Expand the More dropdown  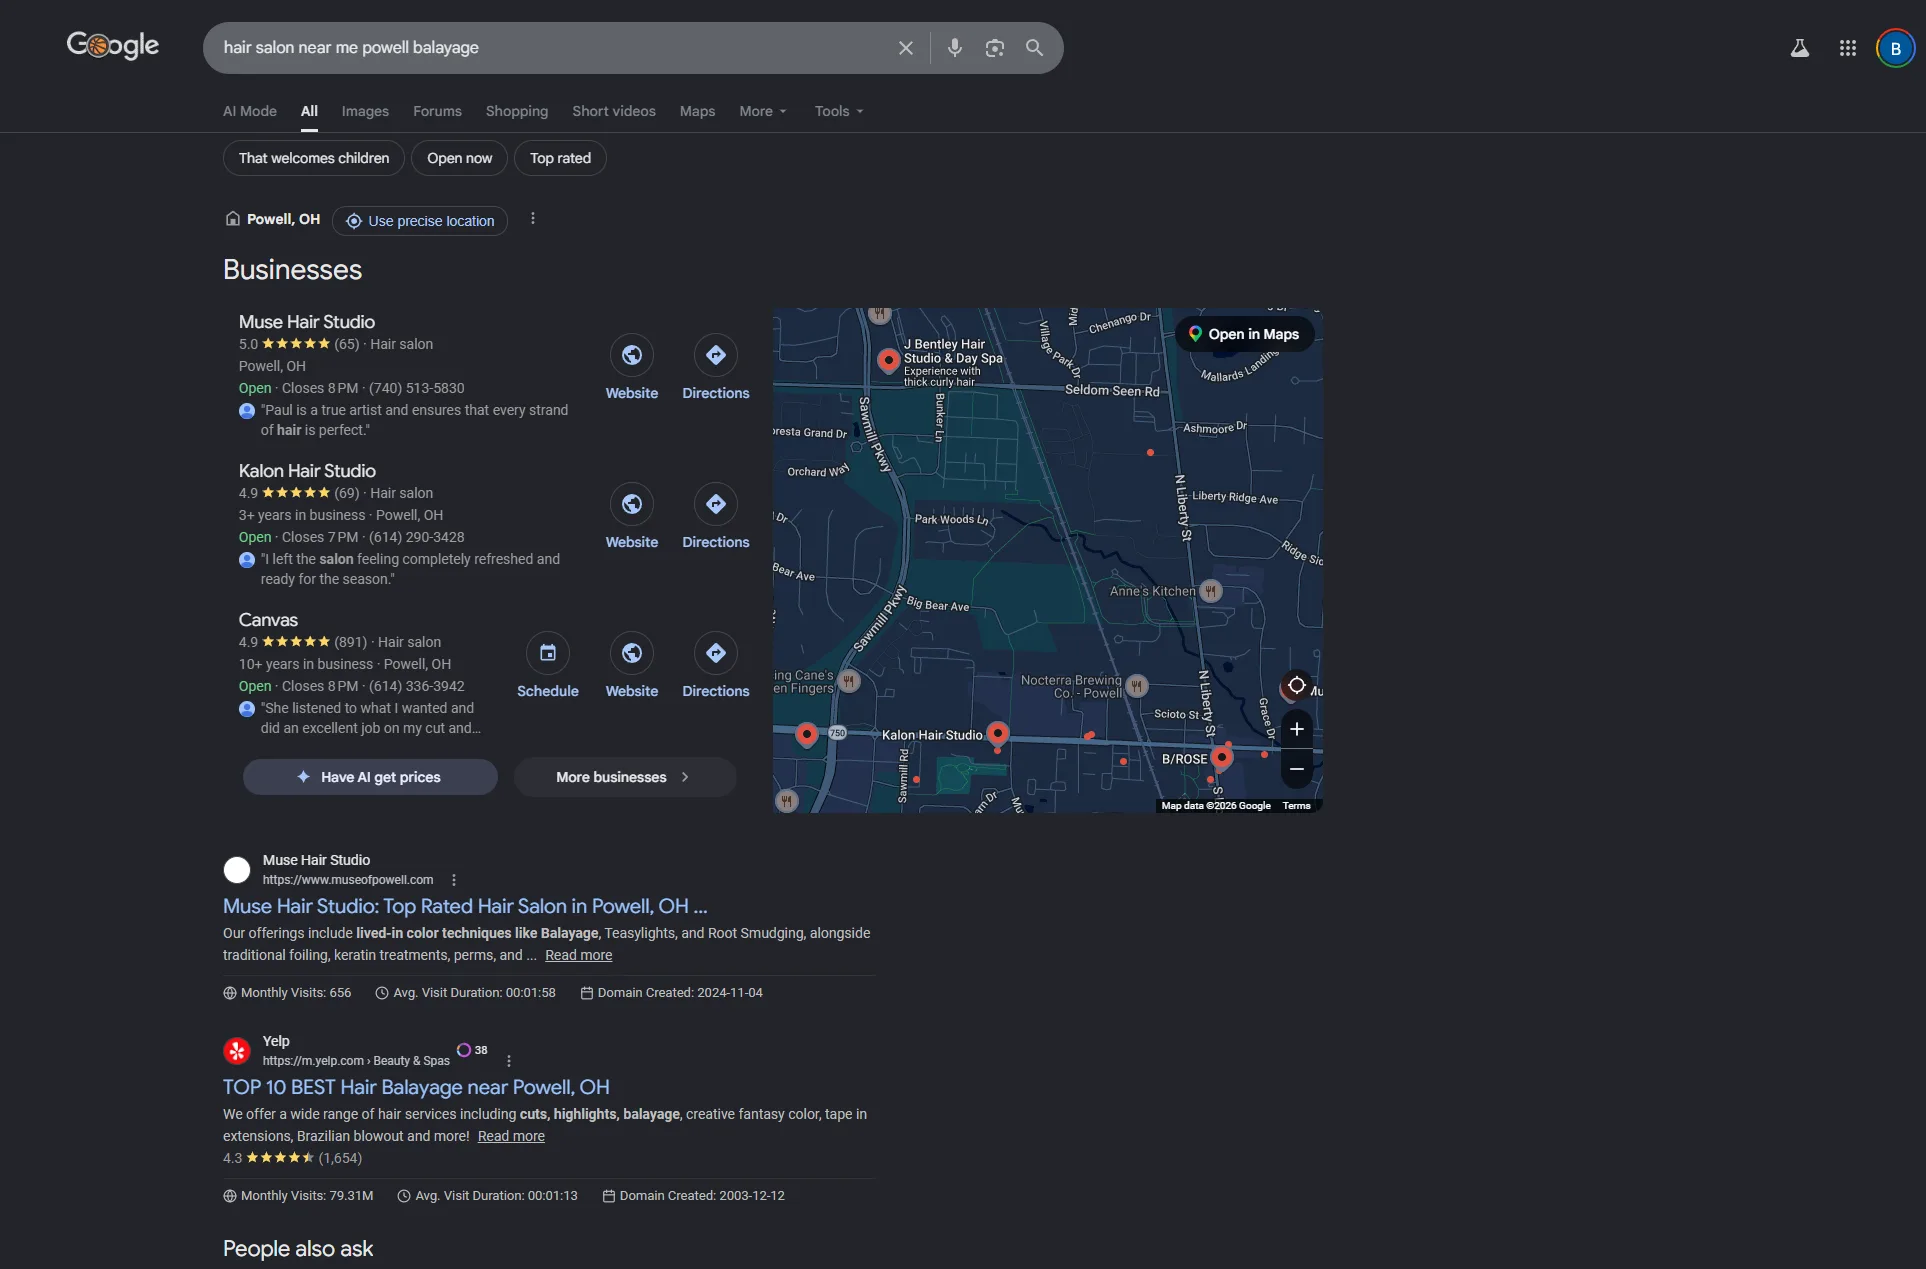tap(763, 111)
